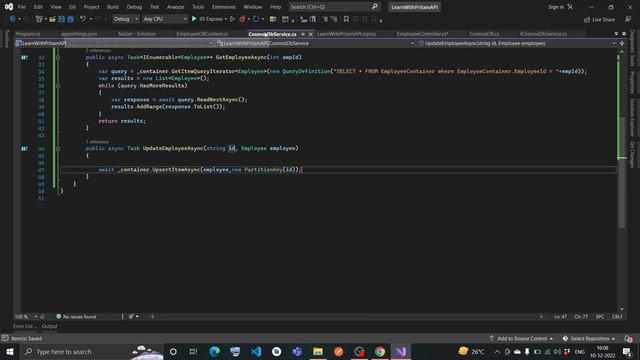This screenshot has width=640, height=360.
Task: Pin the CosmosDbService.cs tab
Action: pyautogui.click(x=303, y=34)
